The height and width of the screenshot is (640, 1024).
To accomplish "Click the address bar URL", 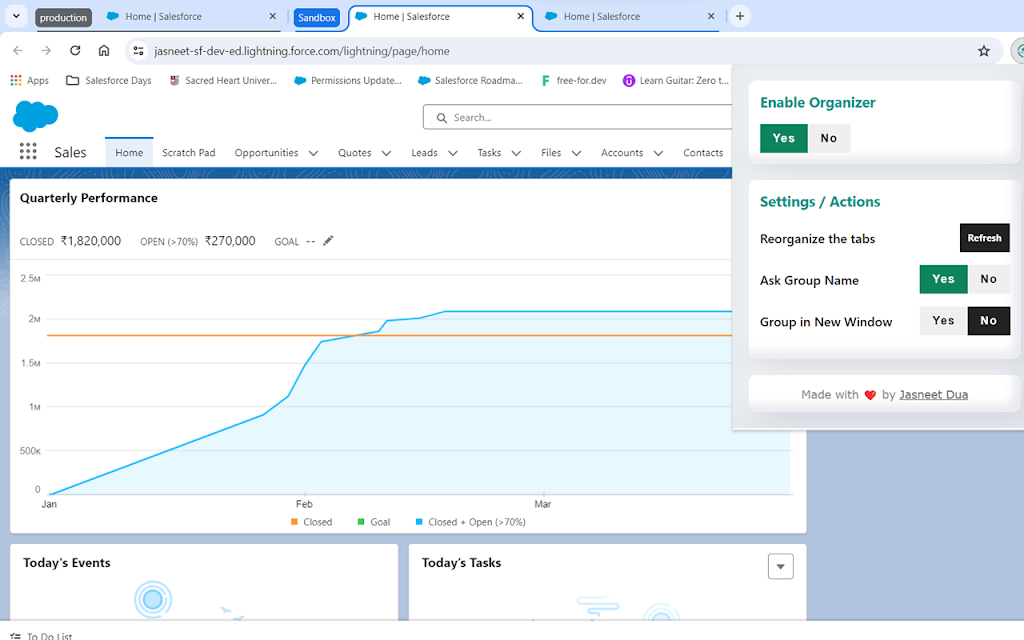I will [302, 51].
